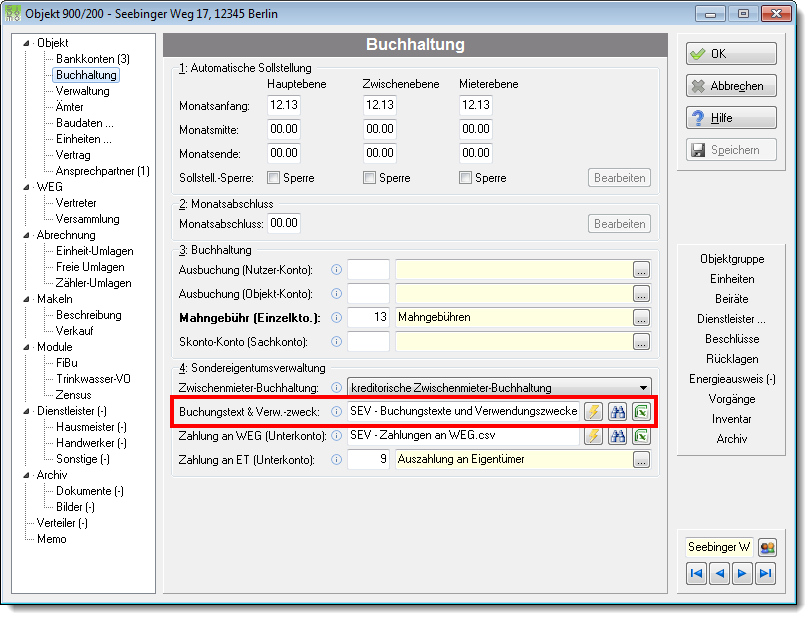
Task: Open Excel export icon beside Zahlung an WEG
Action: point(641,436)
